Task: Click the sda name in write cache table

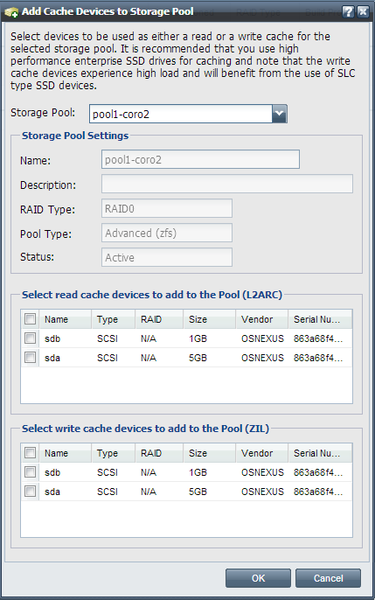Action: (x=52, y=492)
